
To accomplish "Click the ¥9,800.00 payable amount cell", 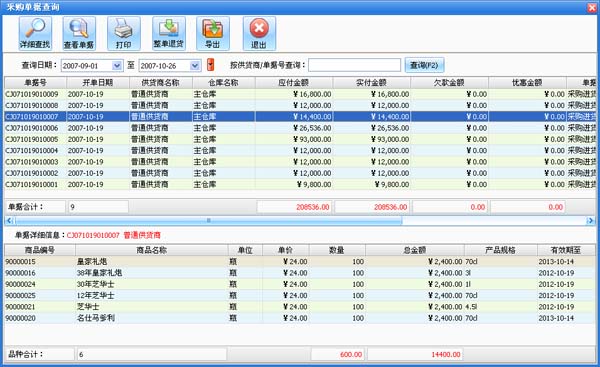I will coord(294,184).
